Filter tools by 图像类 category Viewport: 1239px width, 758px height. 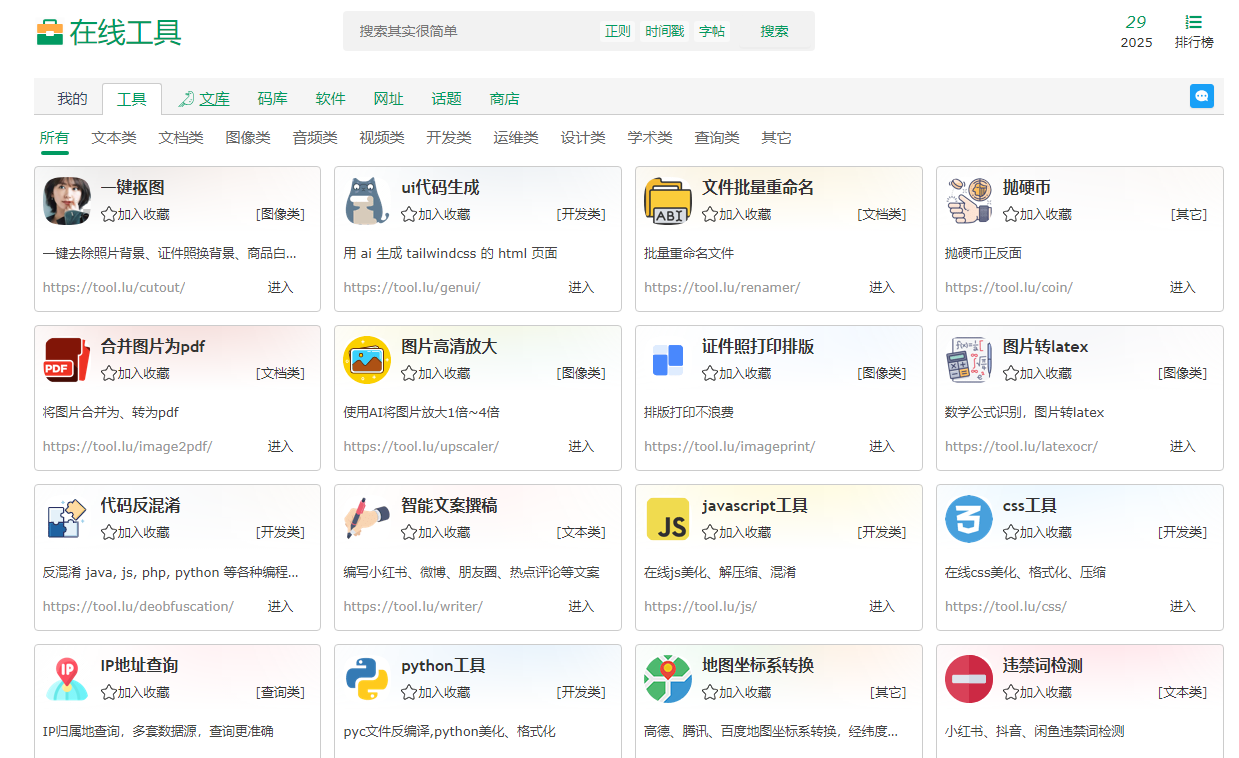pos(248,138)
